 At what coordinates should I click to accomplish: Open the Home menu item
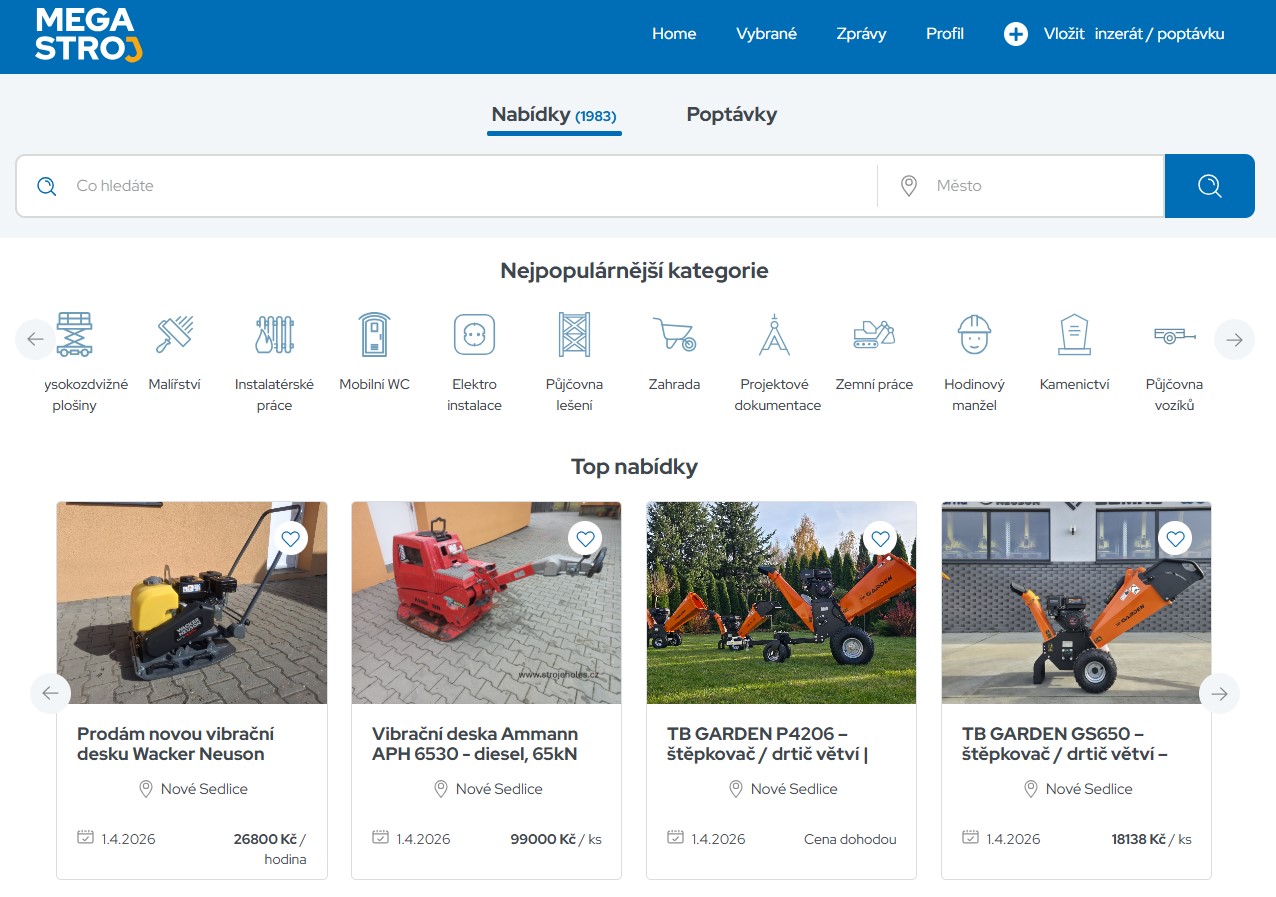coord(674,34)
